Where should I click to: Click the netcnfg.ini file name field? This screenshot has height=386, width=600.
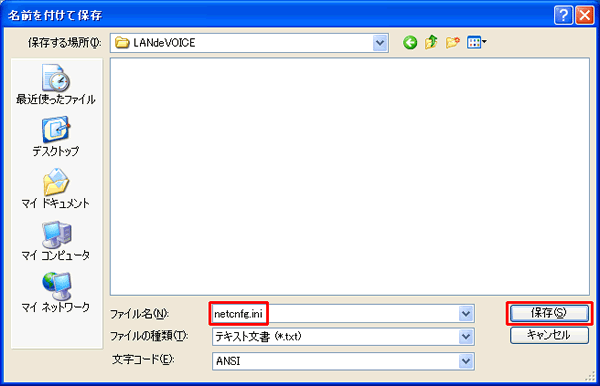(343, 314)
